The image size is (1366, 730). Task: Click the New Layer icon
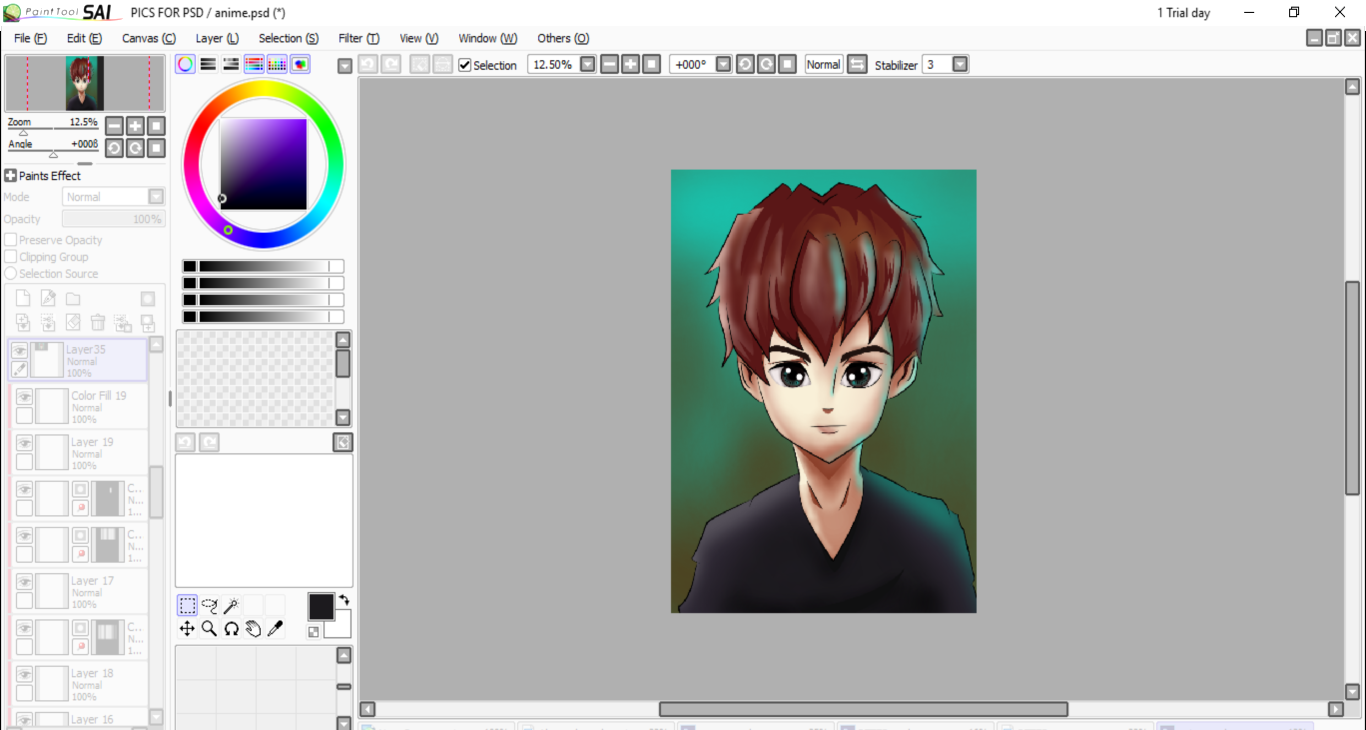[x=23, y=298]
